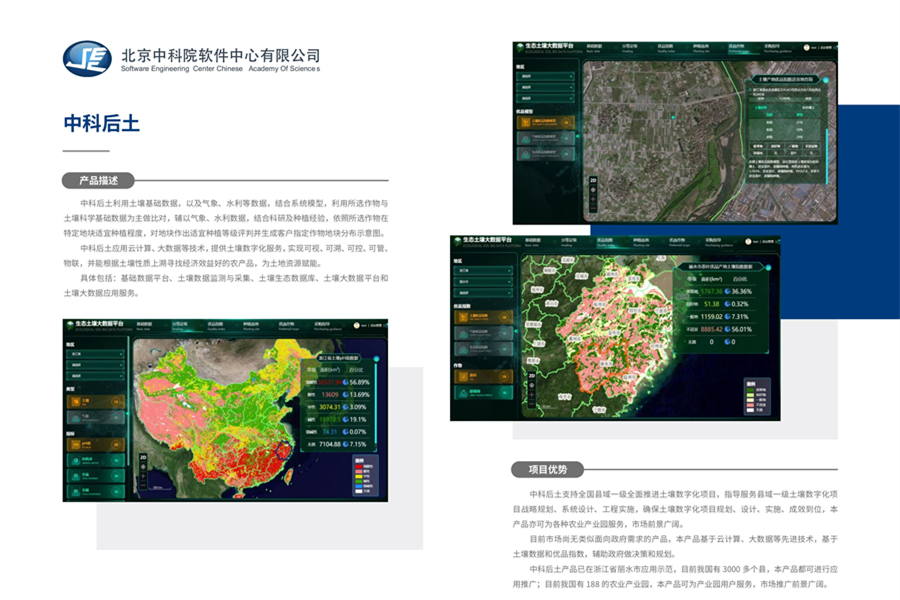
Task: Click teal circle icon on Zhejiang data panel
Action: click(766, 266)
